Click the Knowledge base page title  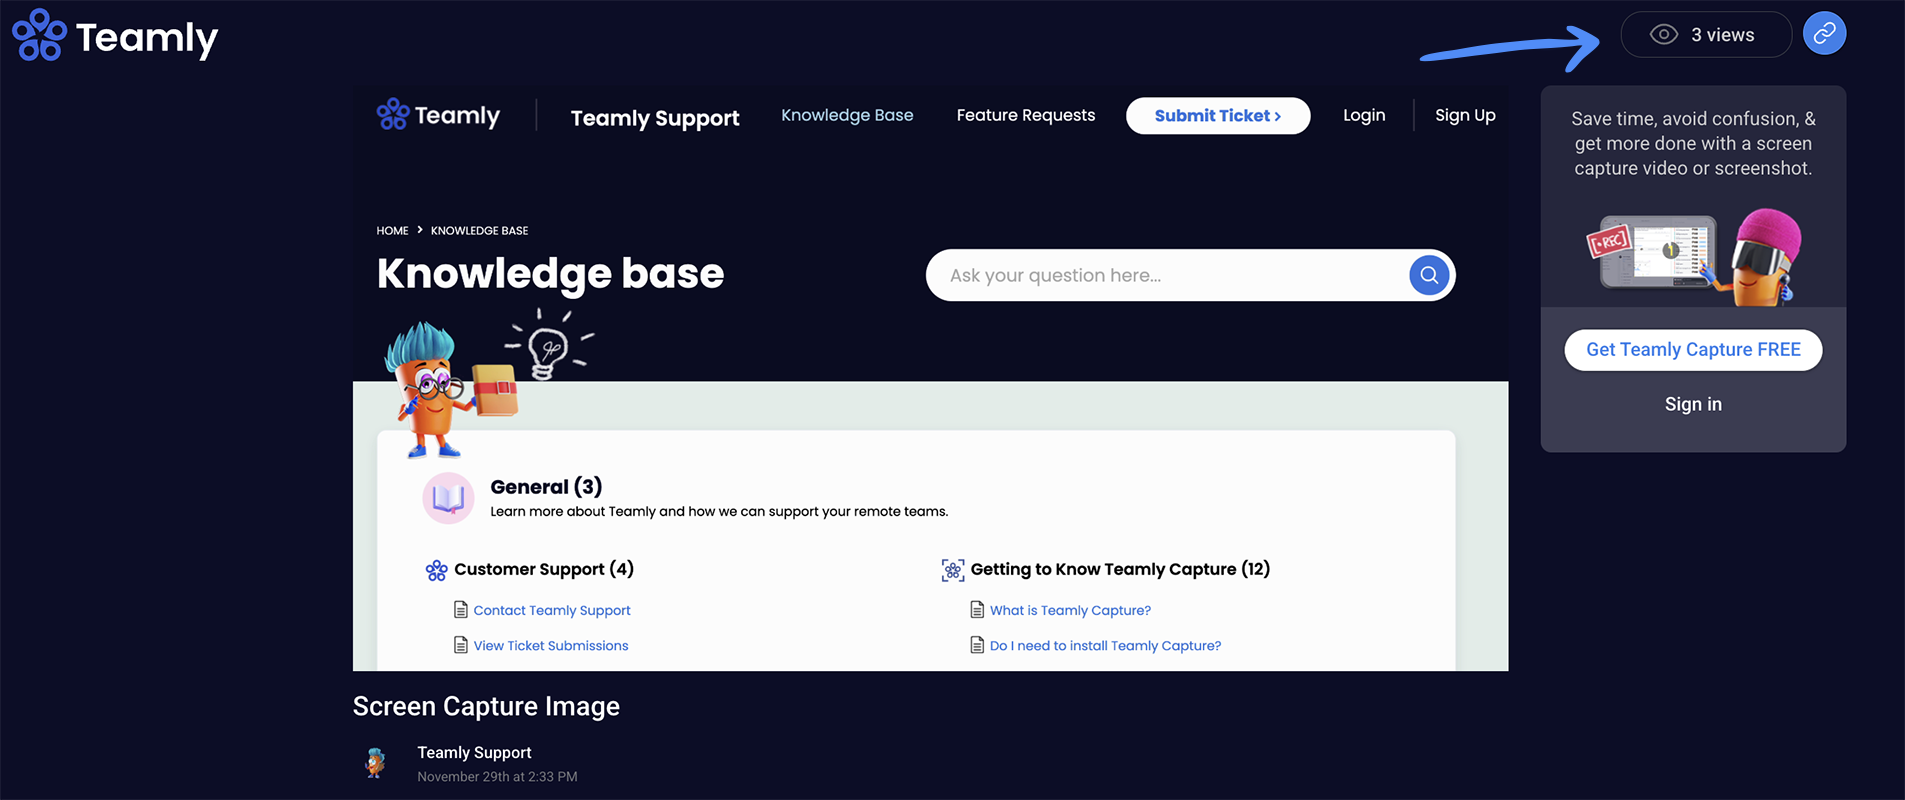pyautogui.click(x=550, y=273)
